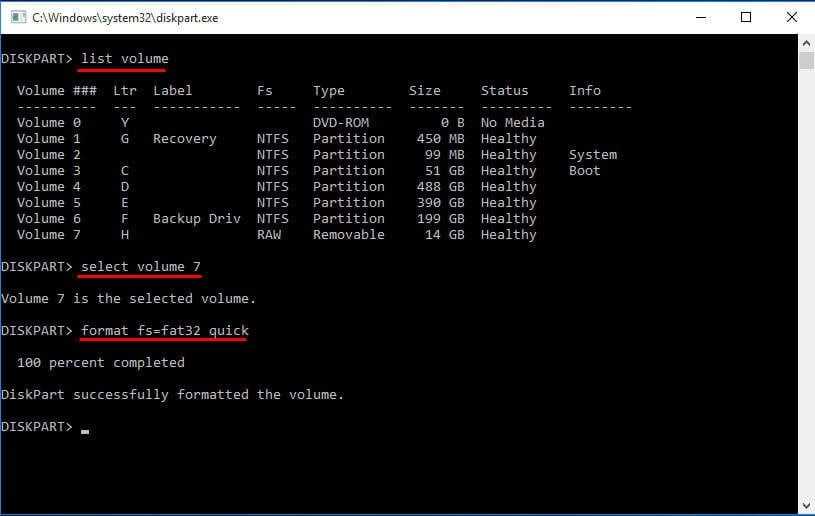This screenshot has width=815, height=516.
Task: Click the vertical scrollbar thumb
Action: pyautogui.click(x=806, y=60)
